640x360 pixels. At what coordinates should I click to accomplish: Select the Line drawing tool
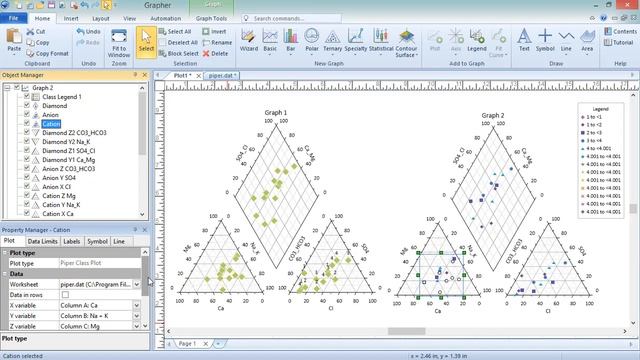566,36
